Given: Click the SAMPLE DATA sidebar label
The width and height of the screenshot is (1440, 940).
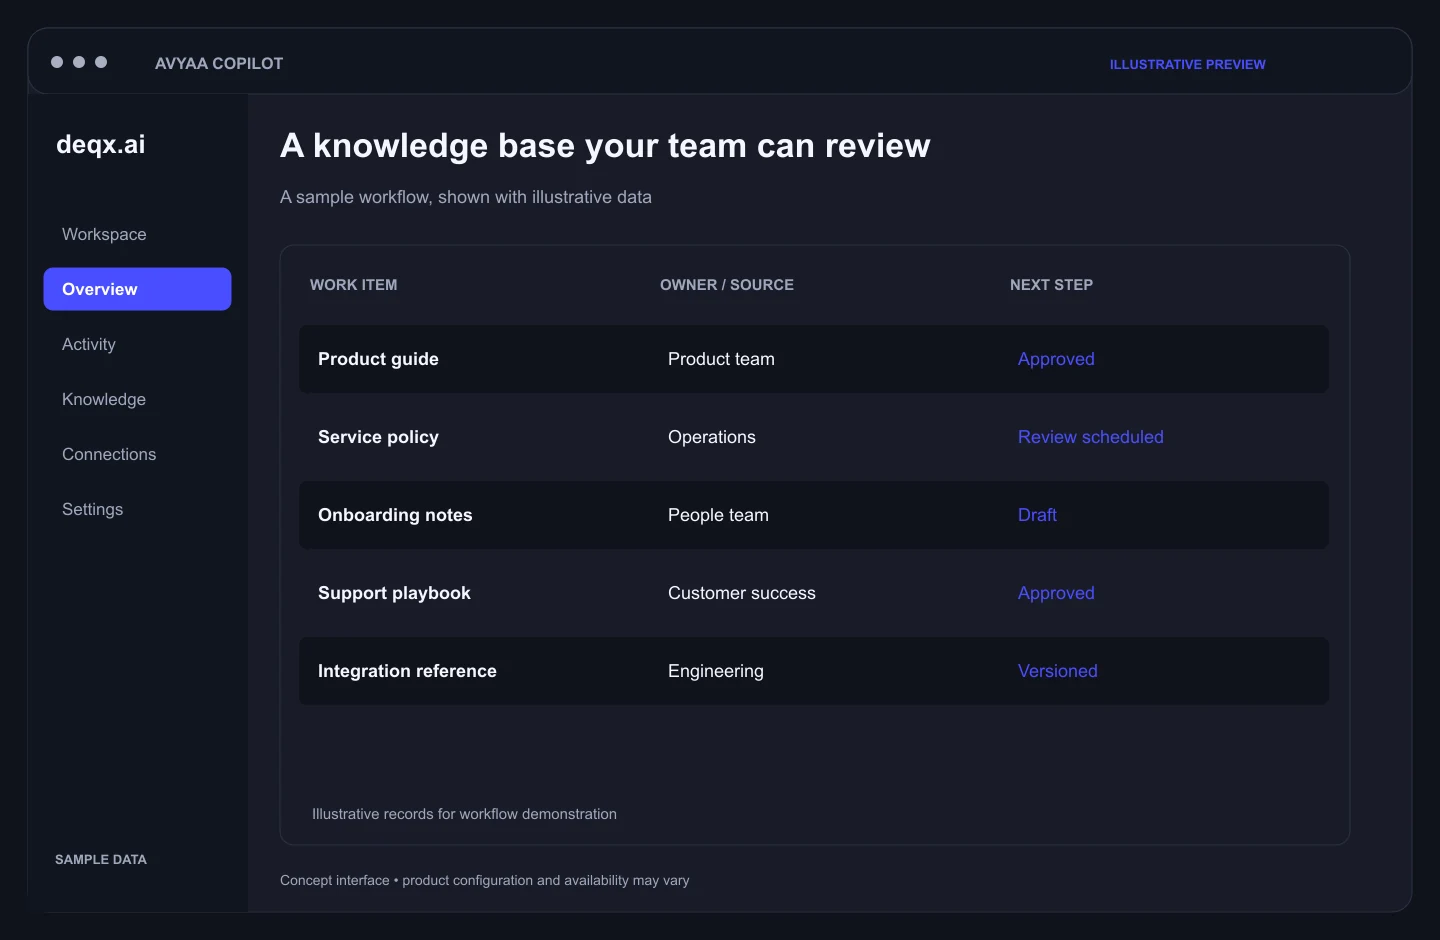Looking at the screenshot, I should coord(101,859).
